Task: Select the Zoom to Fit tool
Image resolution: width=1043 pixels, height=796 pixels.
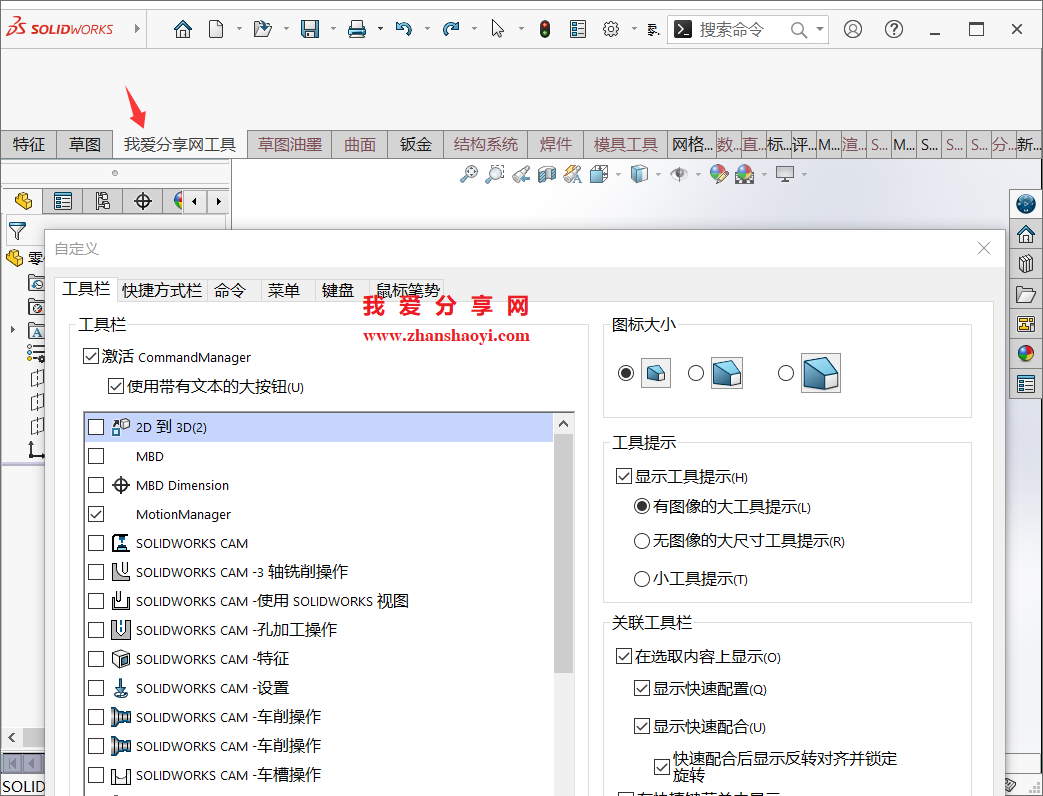Action: [469, 173]
